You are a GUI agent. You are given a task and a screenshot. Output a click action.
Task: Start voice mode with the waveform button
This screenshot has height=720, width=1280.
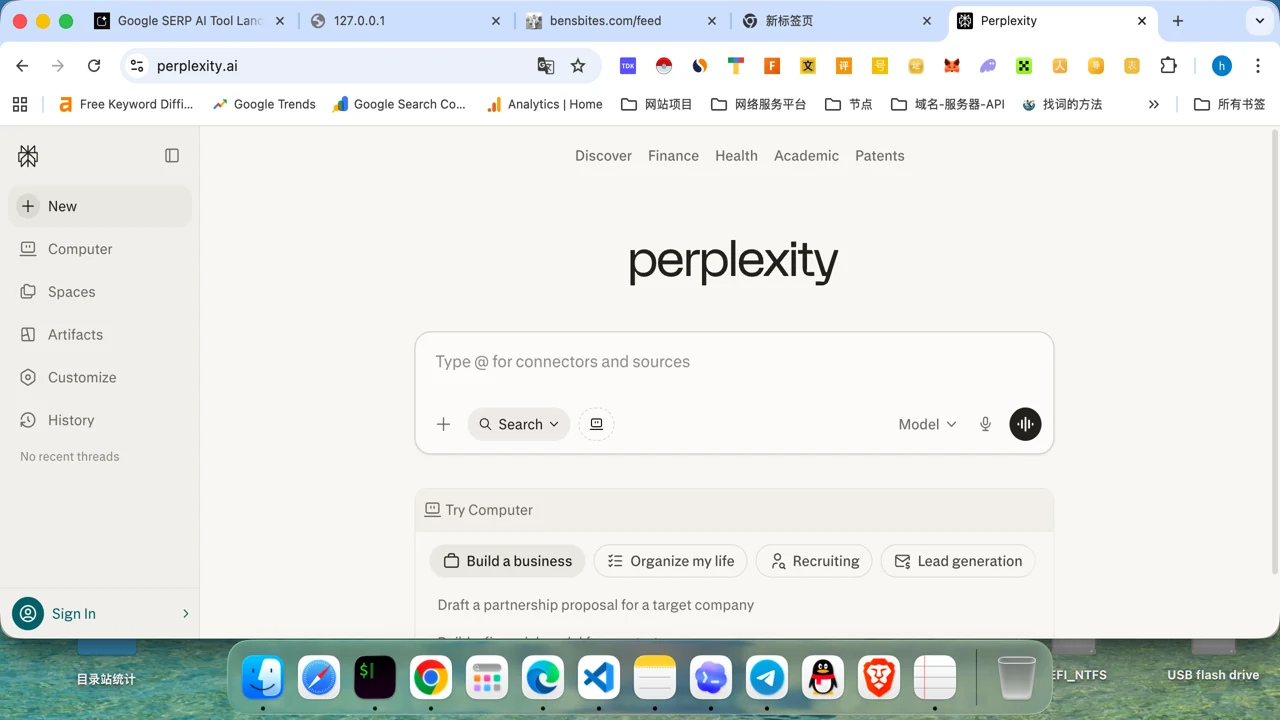1025,424
